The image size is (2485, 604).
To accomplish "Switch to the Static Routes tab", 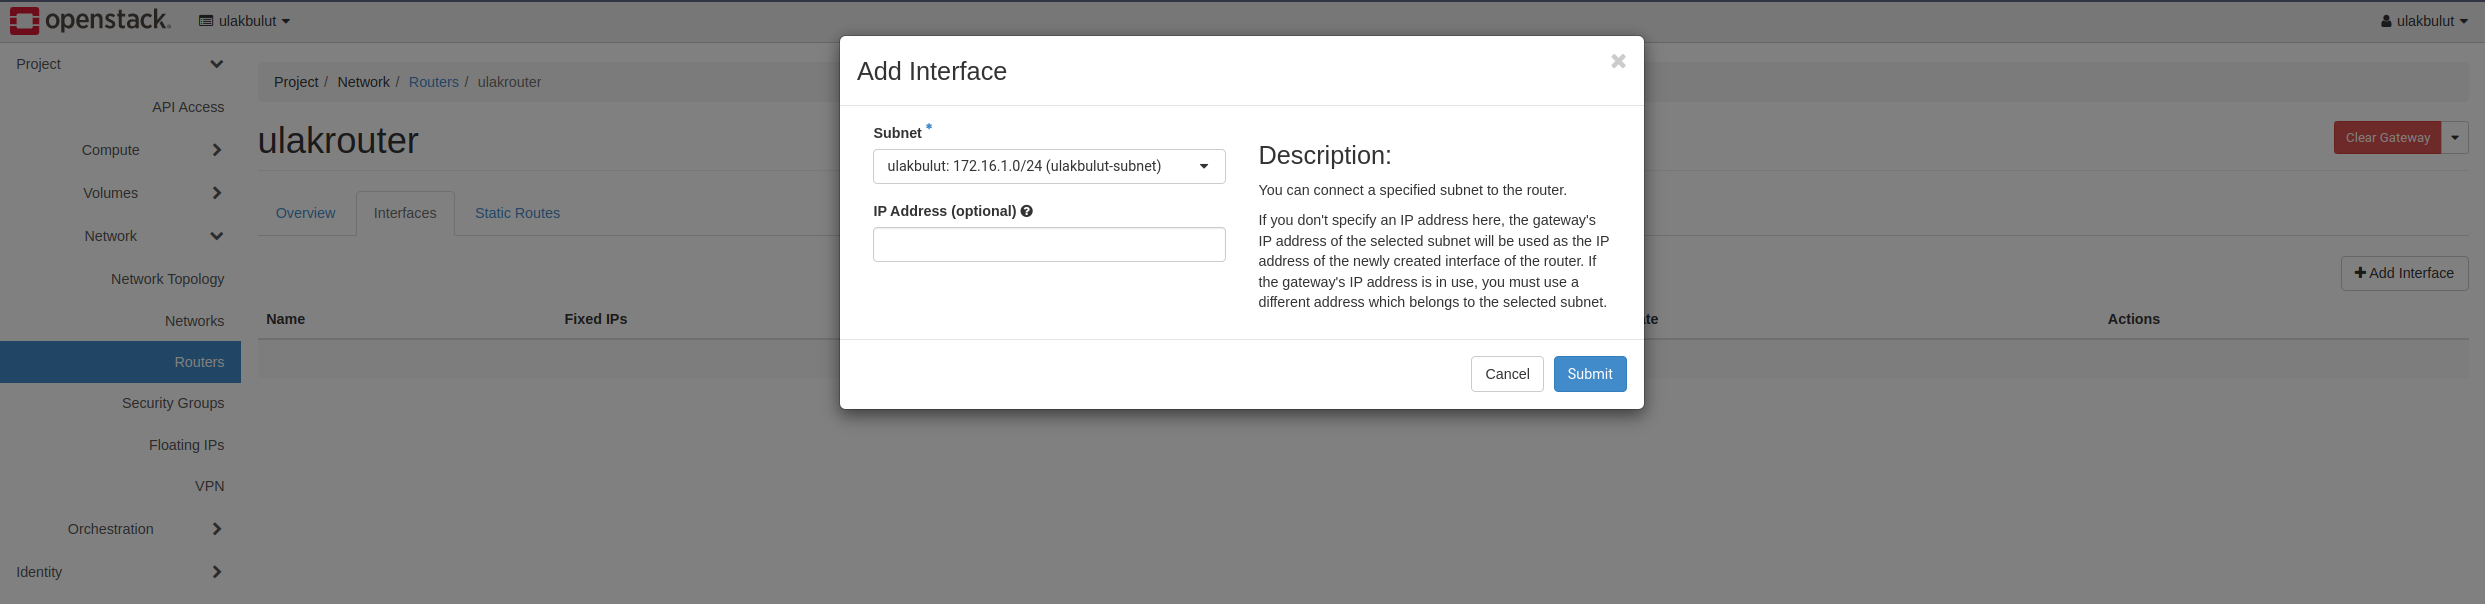I will coord(517,213).
